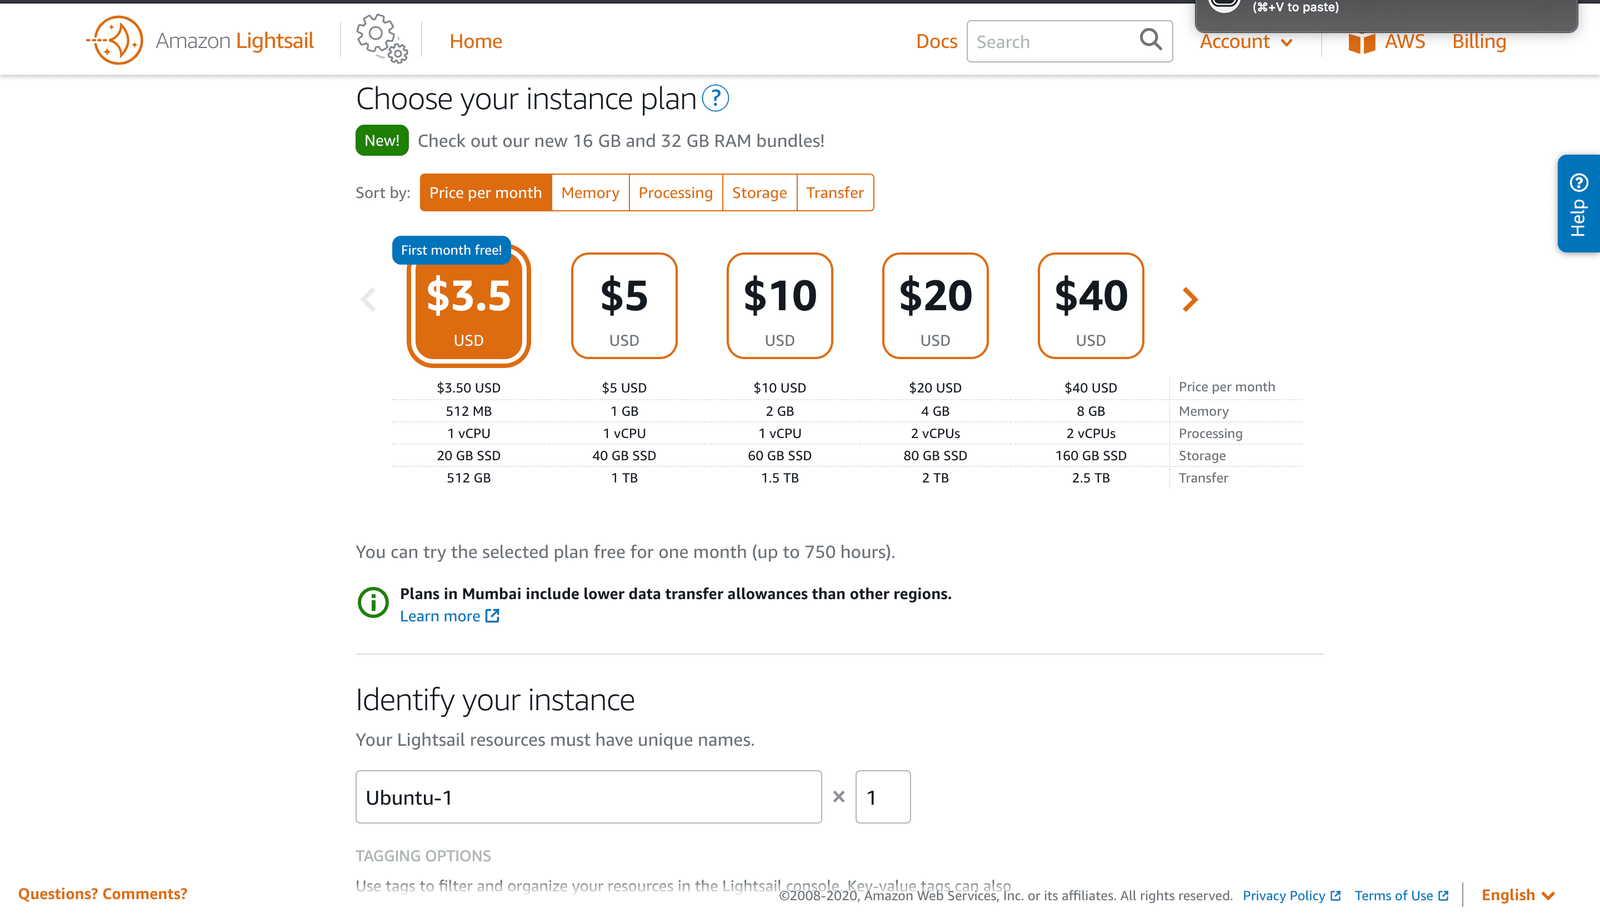This screenshot has width=1600, height=916.
Task: Select the $10 USD plan
Action: coord(779,306)
